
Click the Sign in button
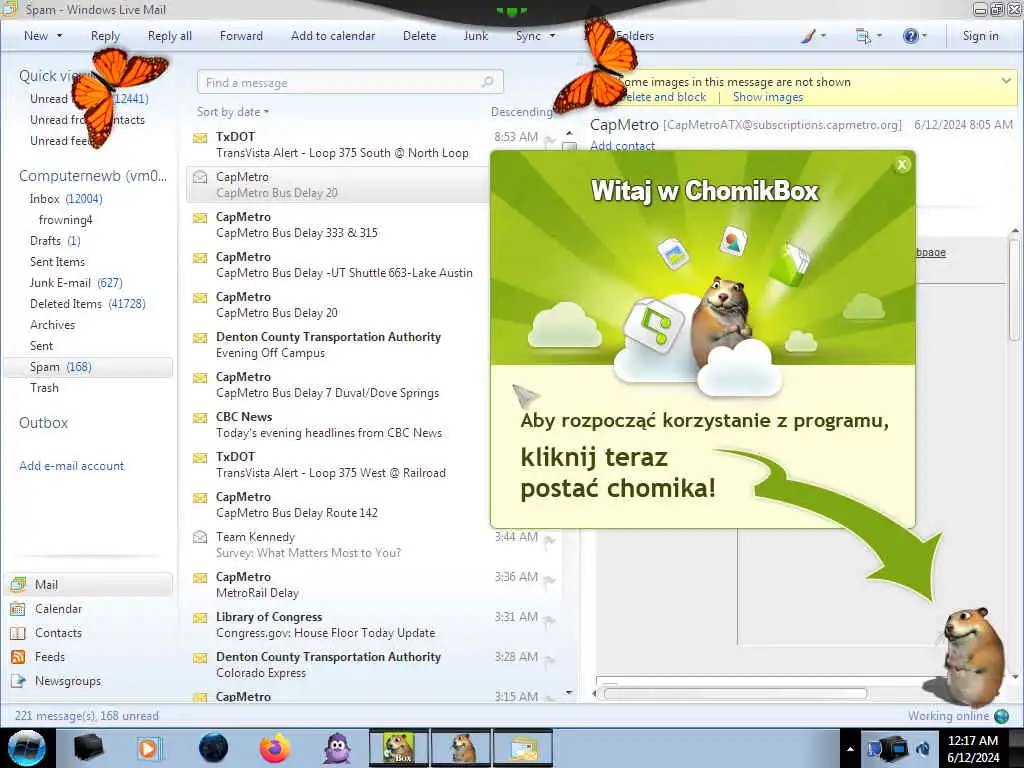point(980,36)
